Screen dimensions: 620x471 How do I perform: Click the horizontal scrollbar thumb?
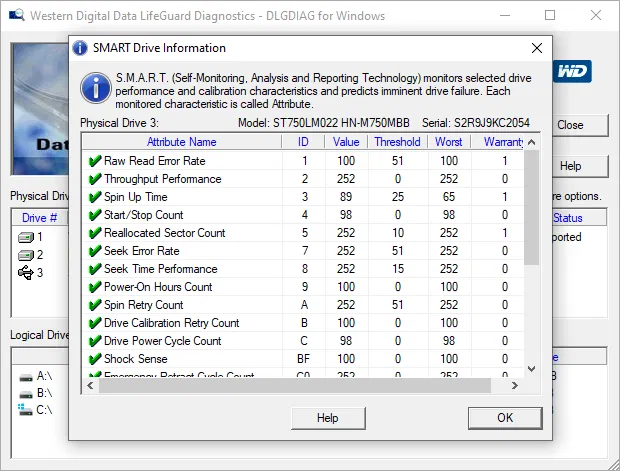tap(295, 386)
